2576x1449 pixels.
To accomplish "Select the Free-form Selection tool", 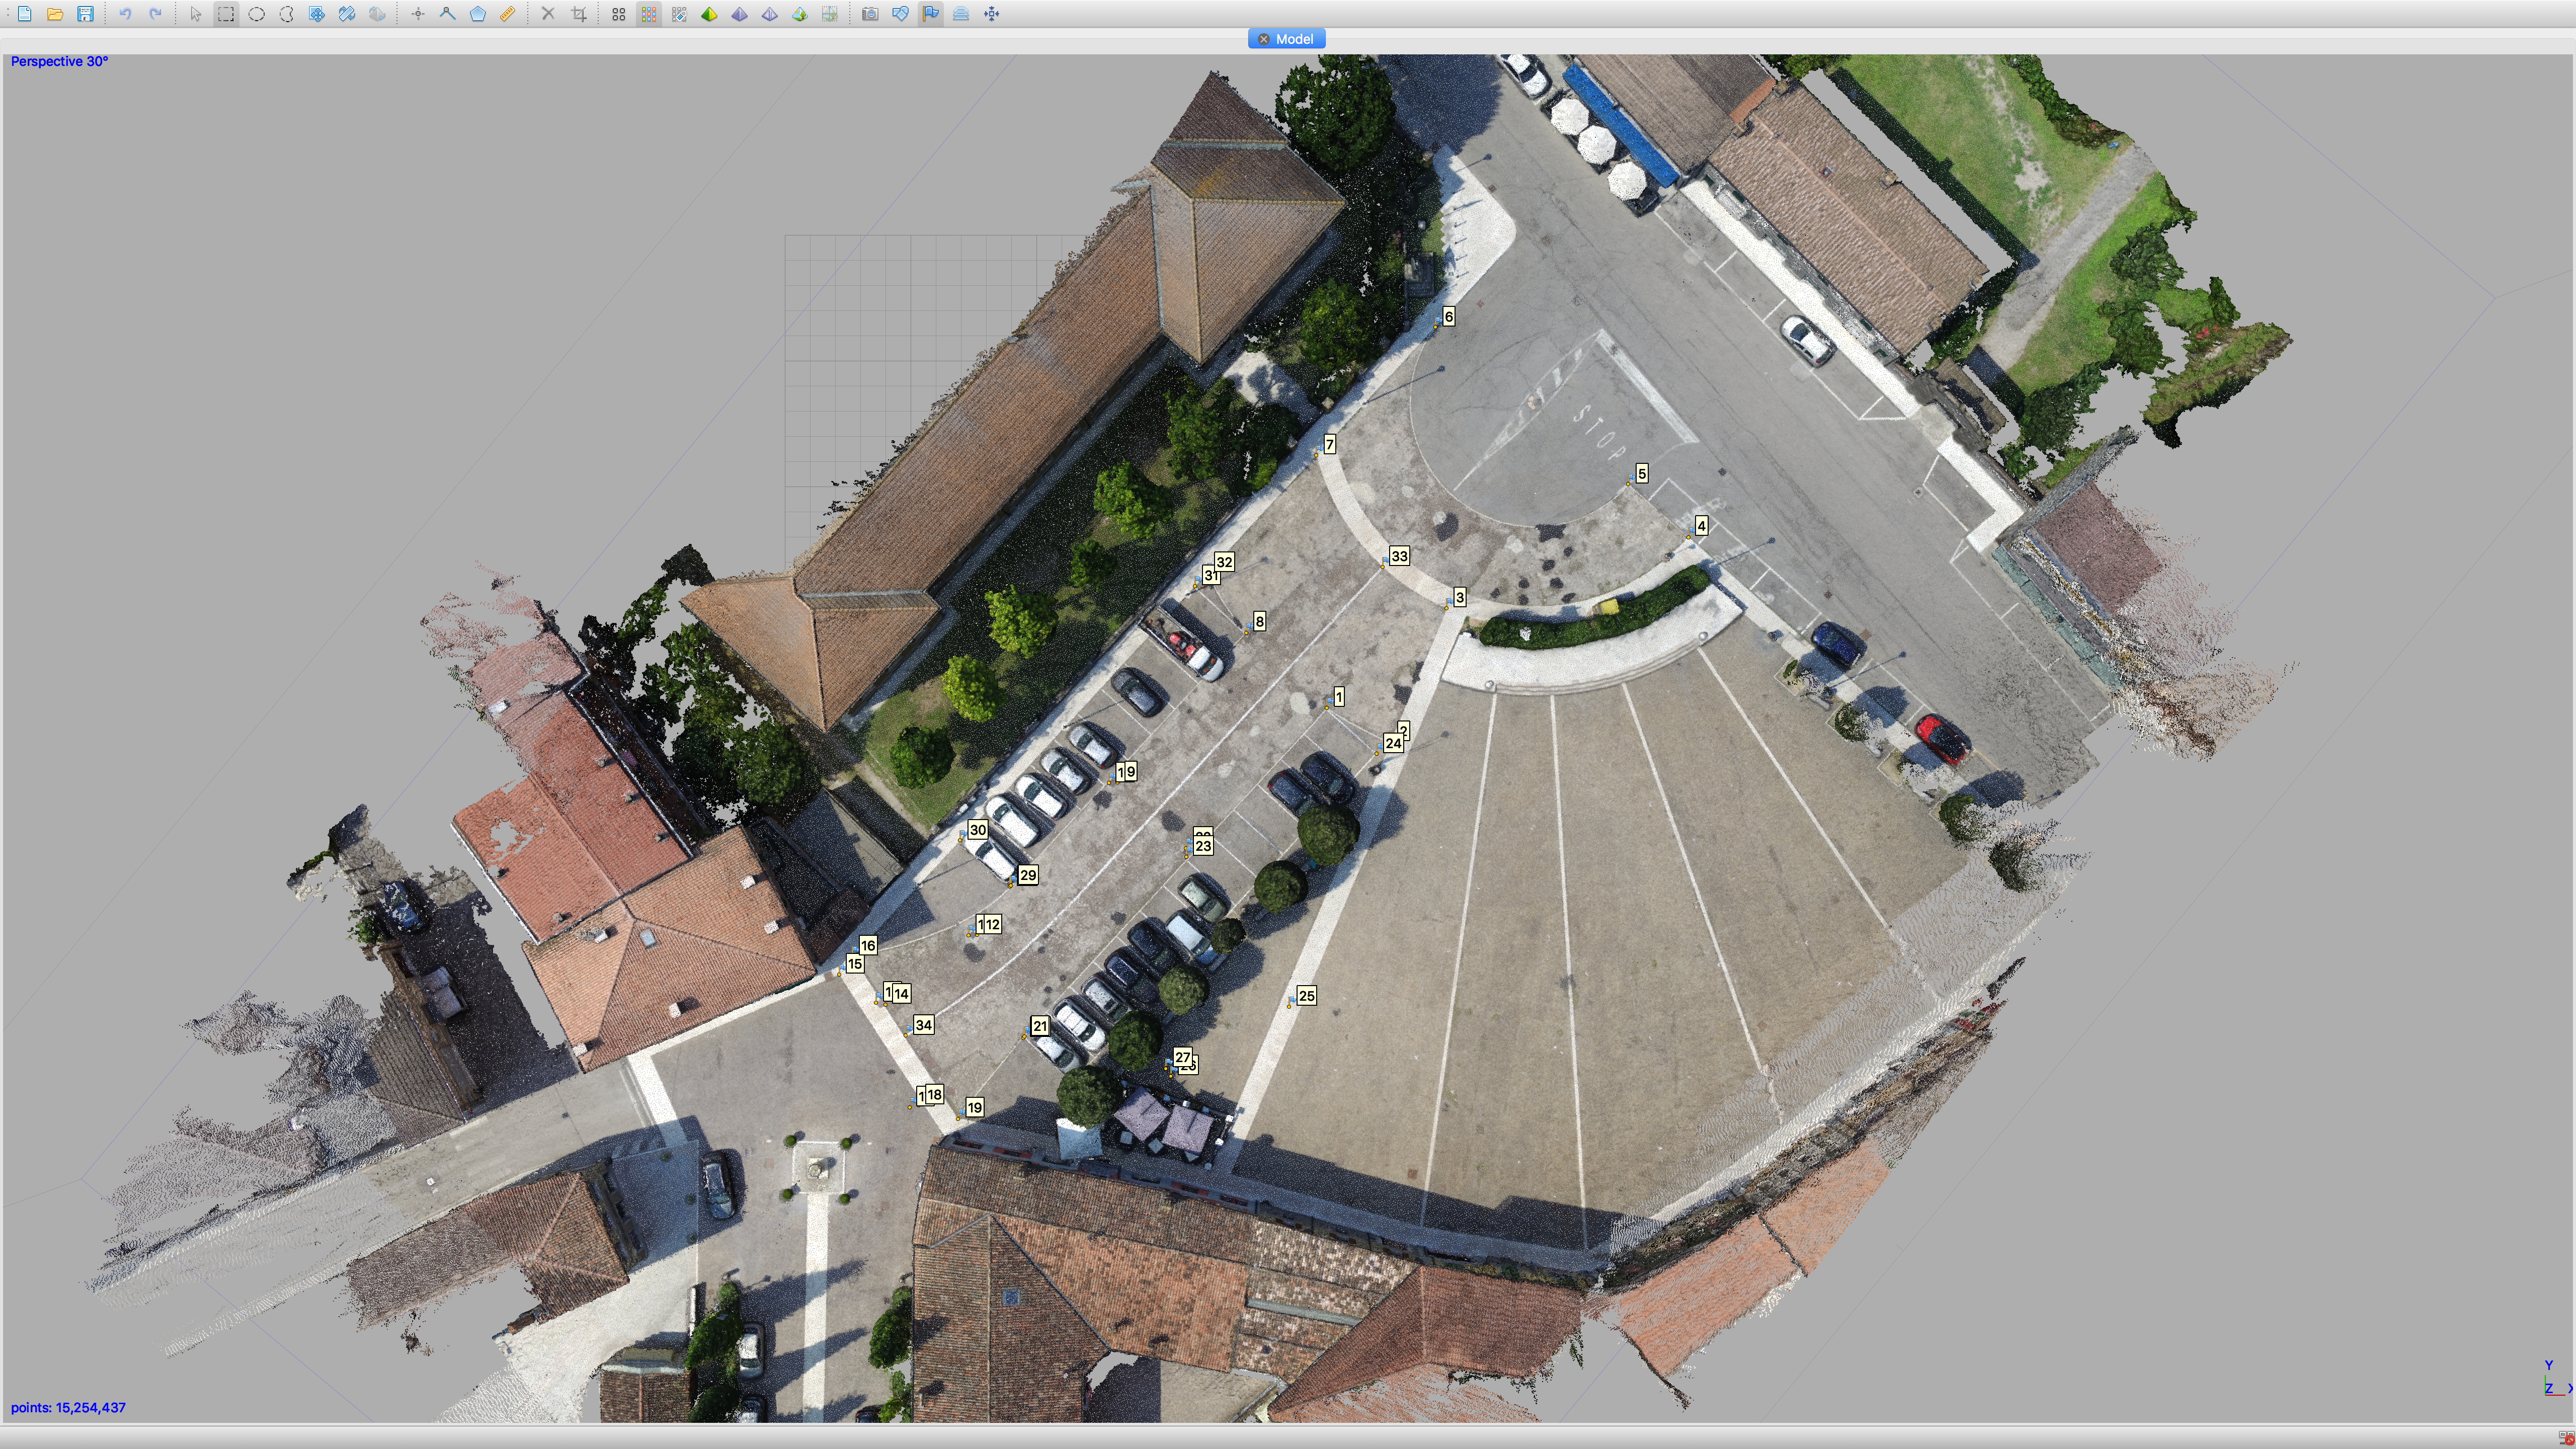I will (286, 14).
